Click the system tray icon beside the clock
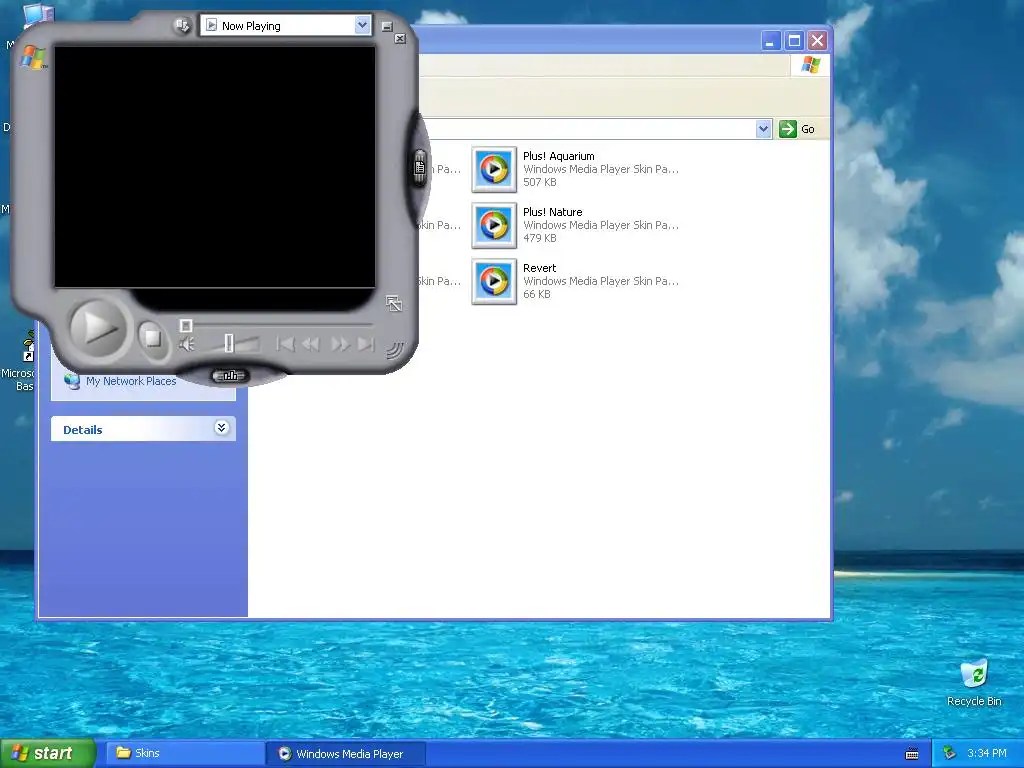 click(950, 754)
